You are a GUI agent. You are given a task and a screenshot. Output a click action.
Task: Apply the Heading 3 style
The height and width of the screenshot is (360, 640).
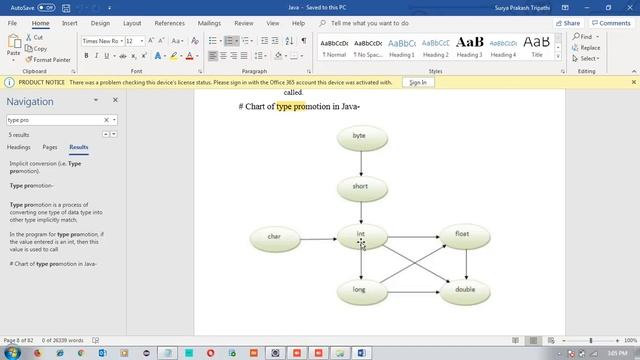469,48
